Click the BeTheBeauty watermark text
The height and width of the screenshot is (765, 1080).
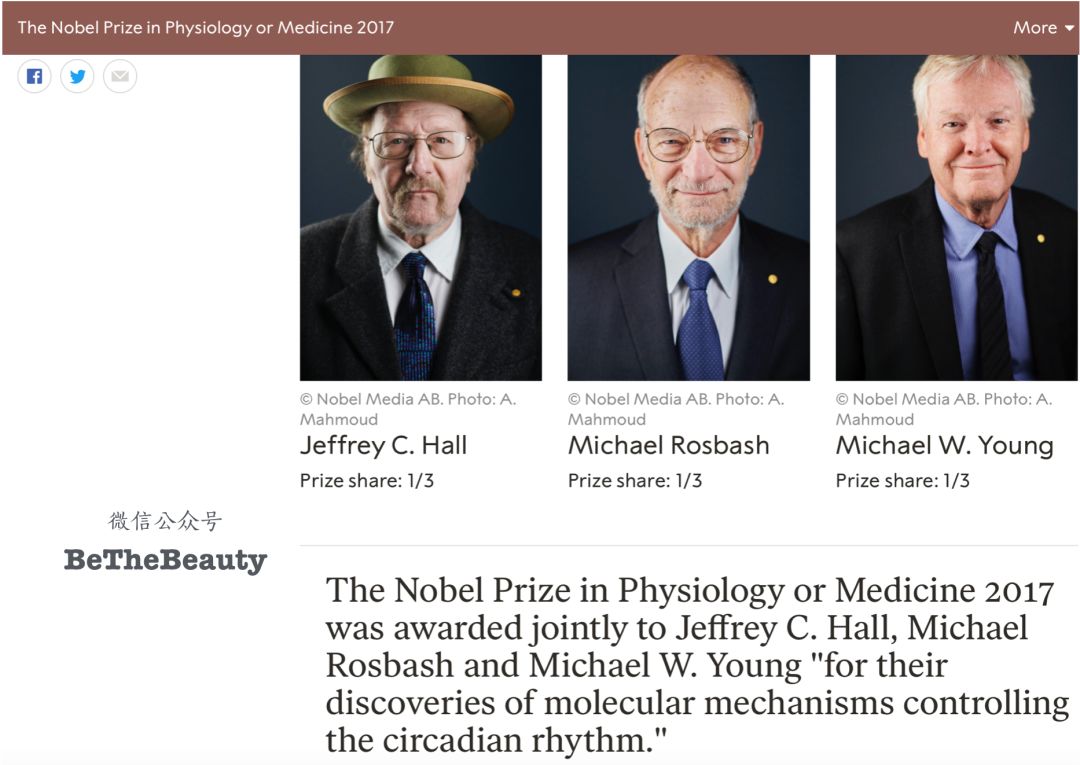165,560
